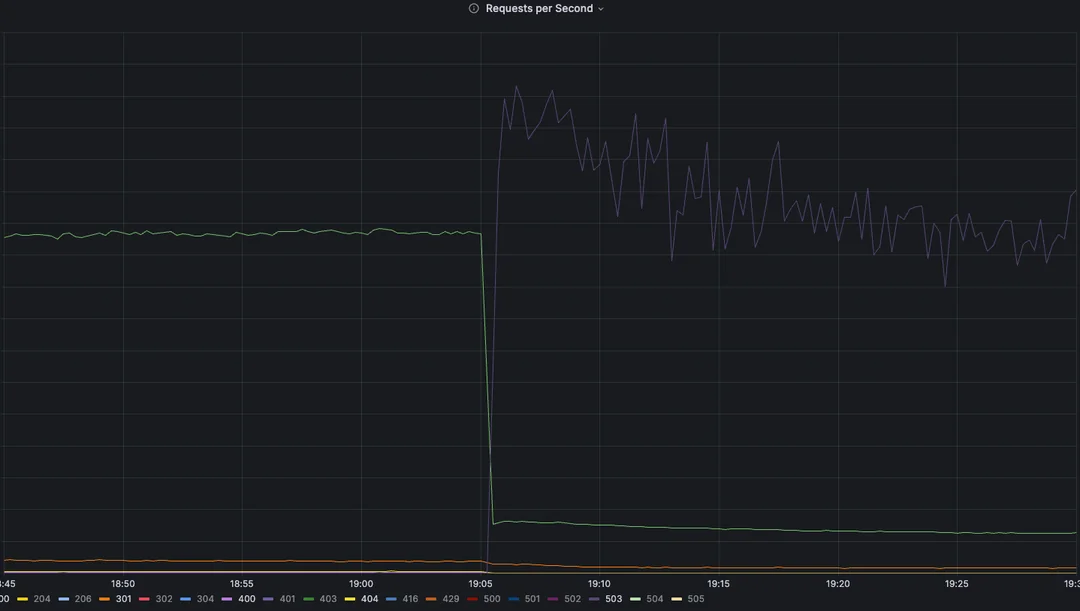The height and width of the screenshot is (611, 1080).
Task: Toggle the 301 series in the legend
Action: [123, 599]
